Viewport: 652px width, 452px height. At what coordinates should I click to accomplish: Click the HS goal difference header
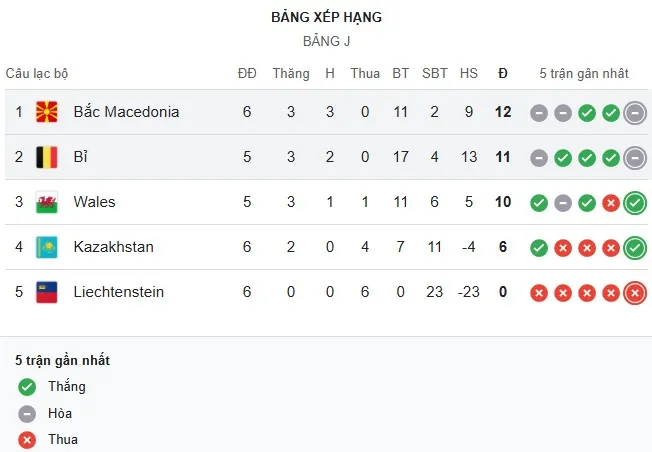469,73
